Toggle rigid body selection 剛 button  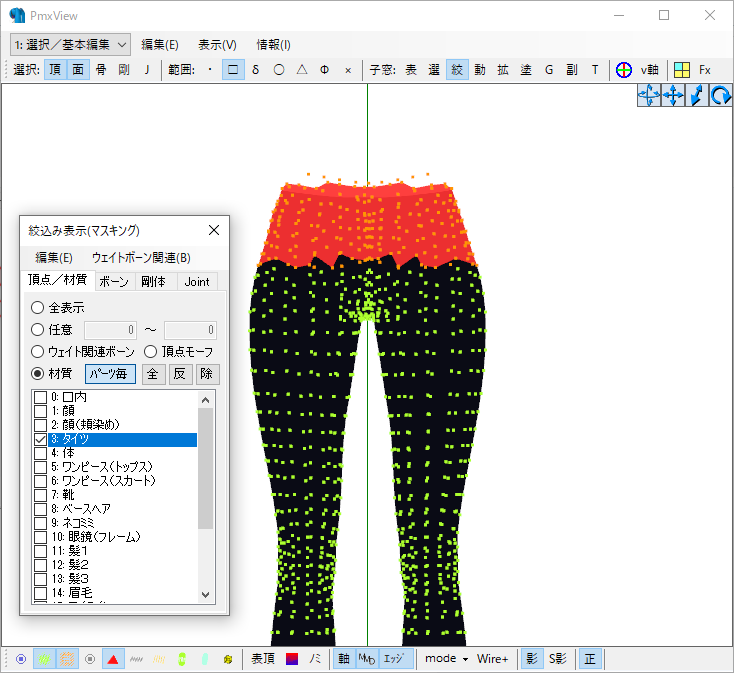point(124,70)
